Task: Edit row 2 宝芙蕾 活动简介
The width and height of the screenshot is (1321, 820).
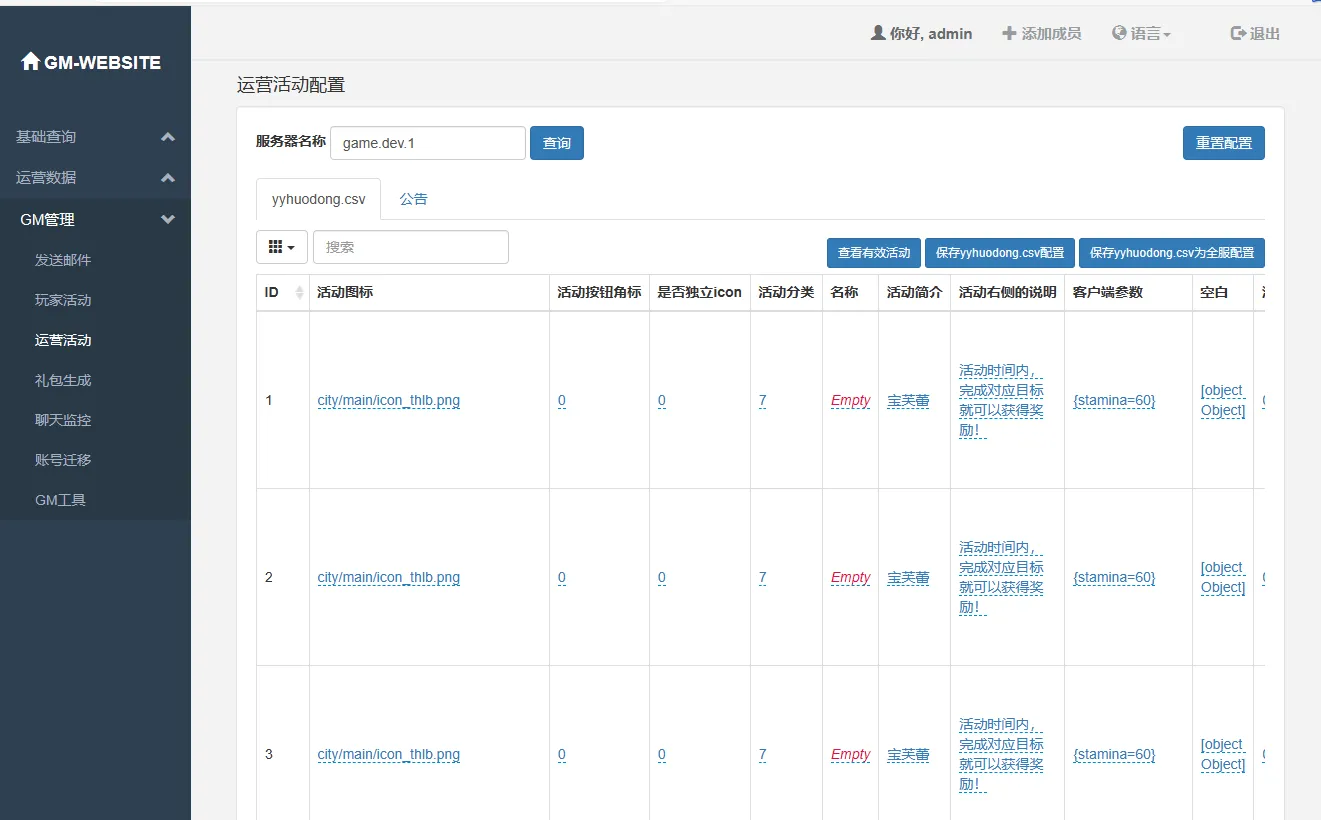Action: click(909, 577)
